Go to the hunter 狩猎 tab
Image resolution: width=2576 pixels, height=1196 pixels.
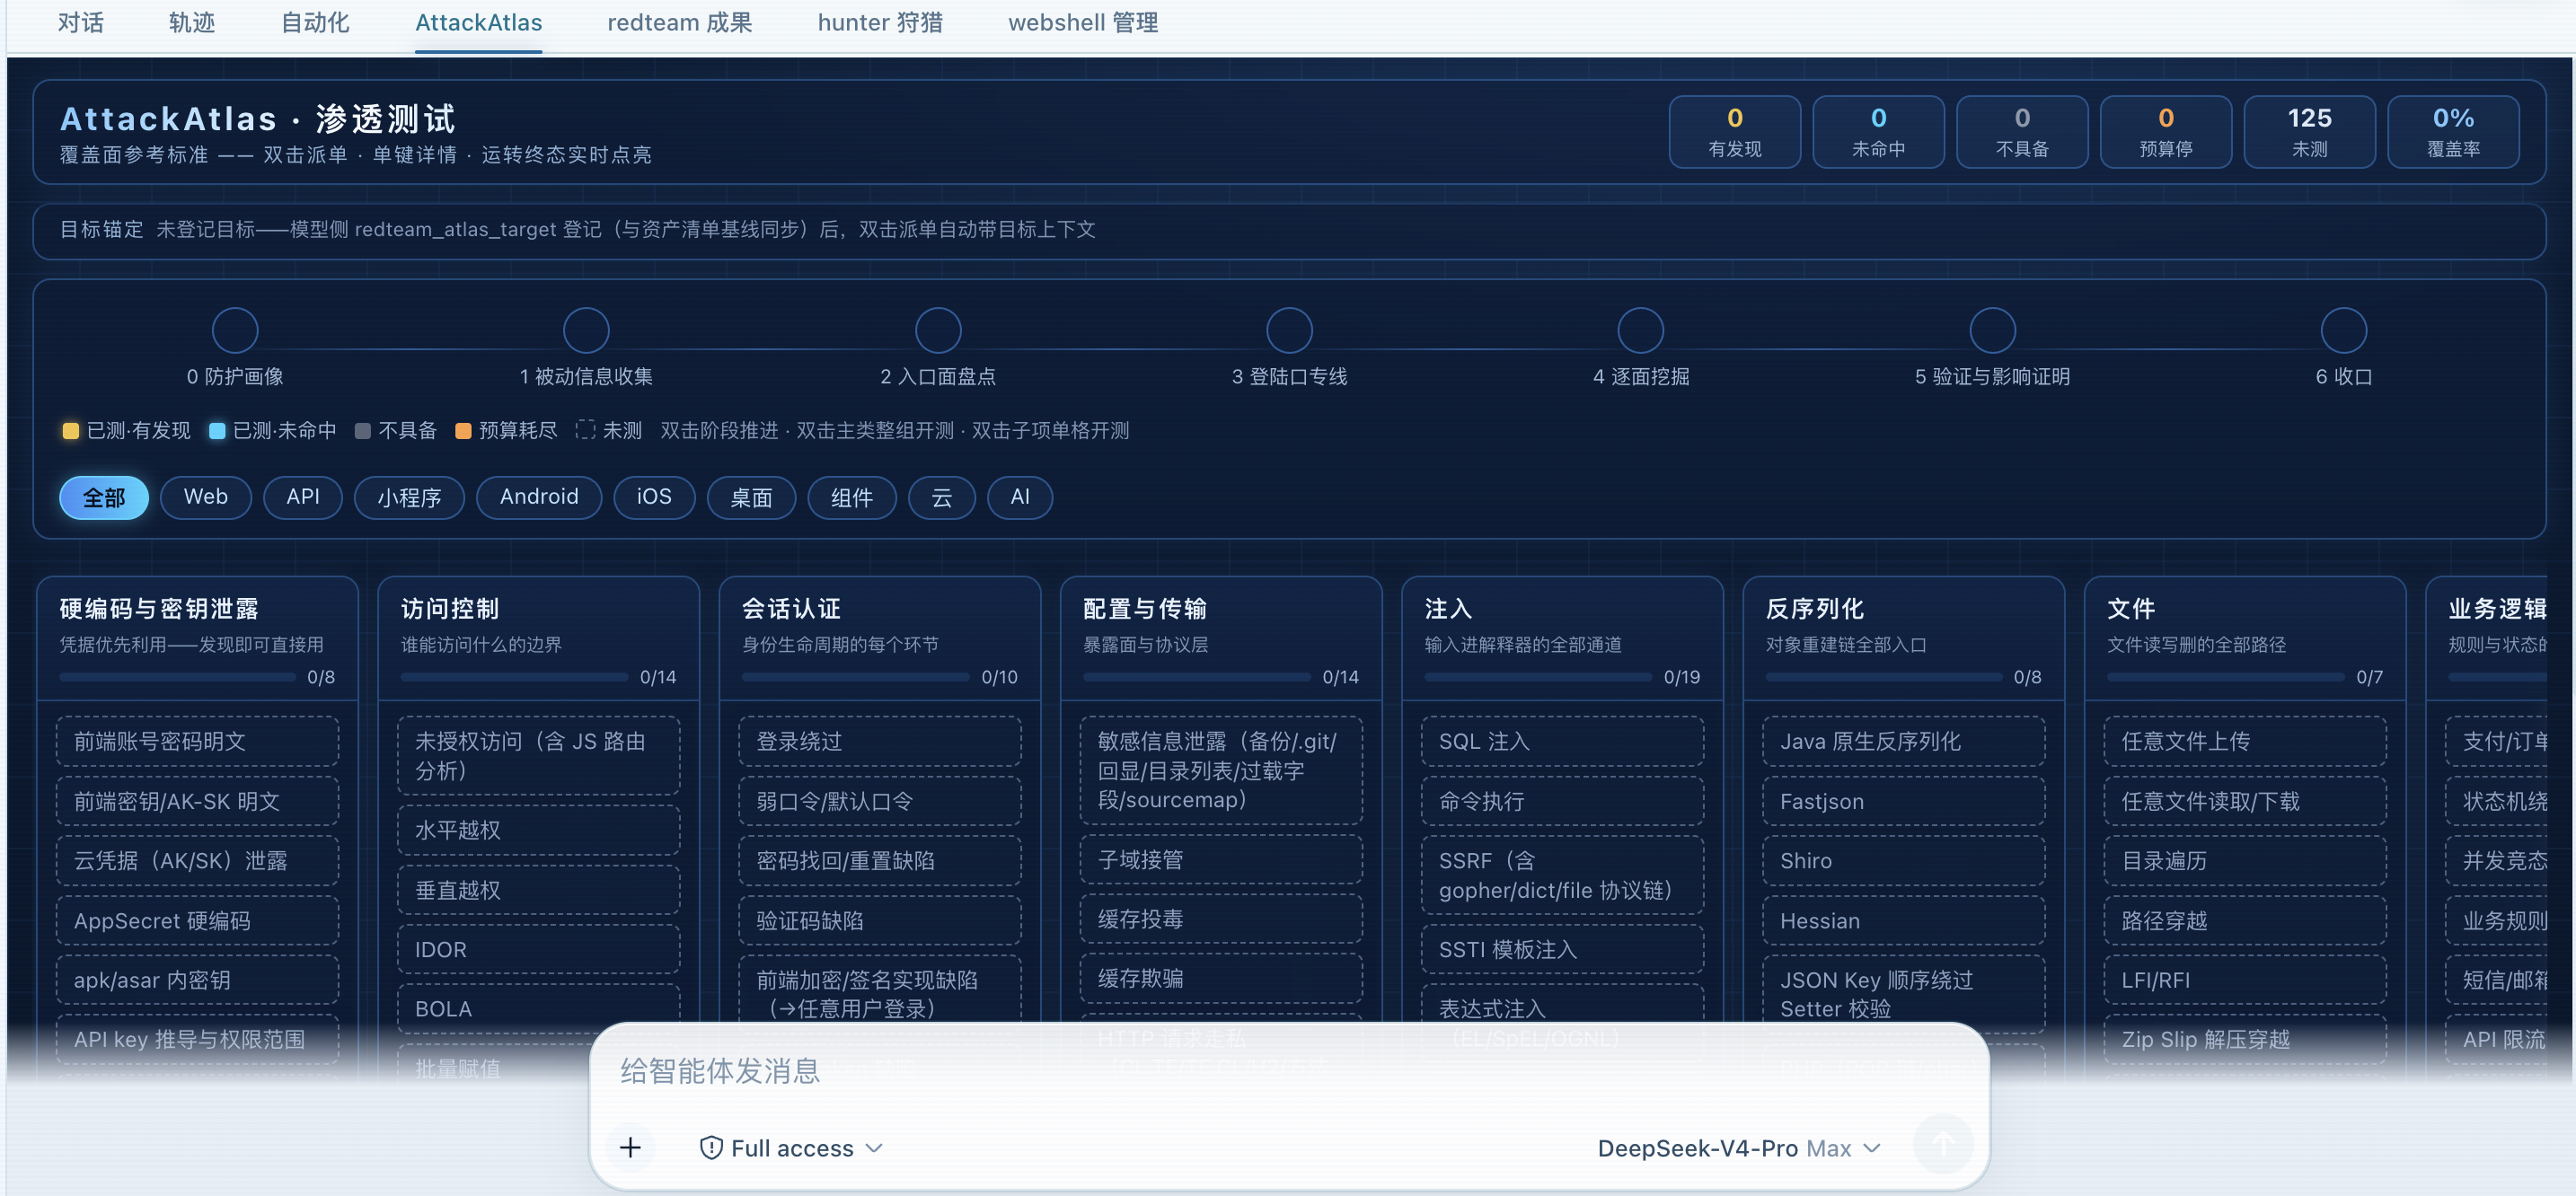(x=880, y=22)
